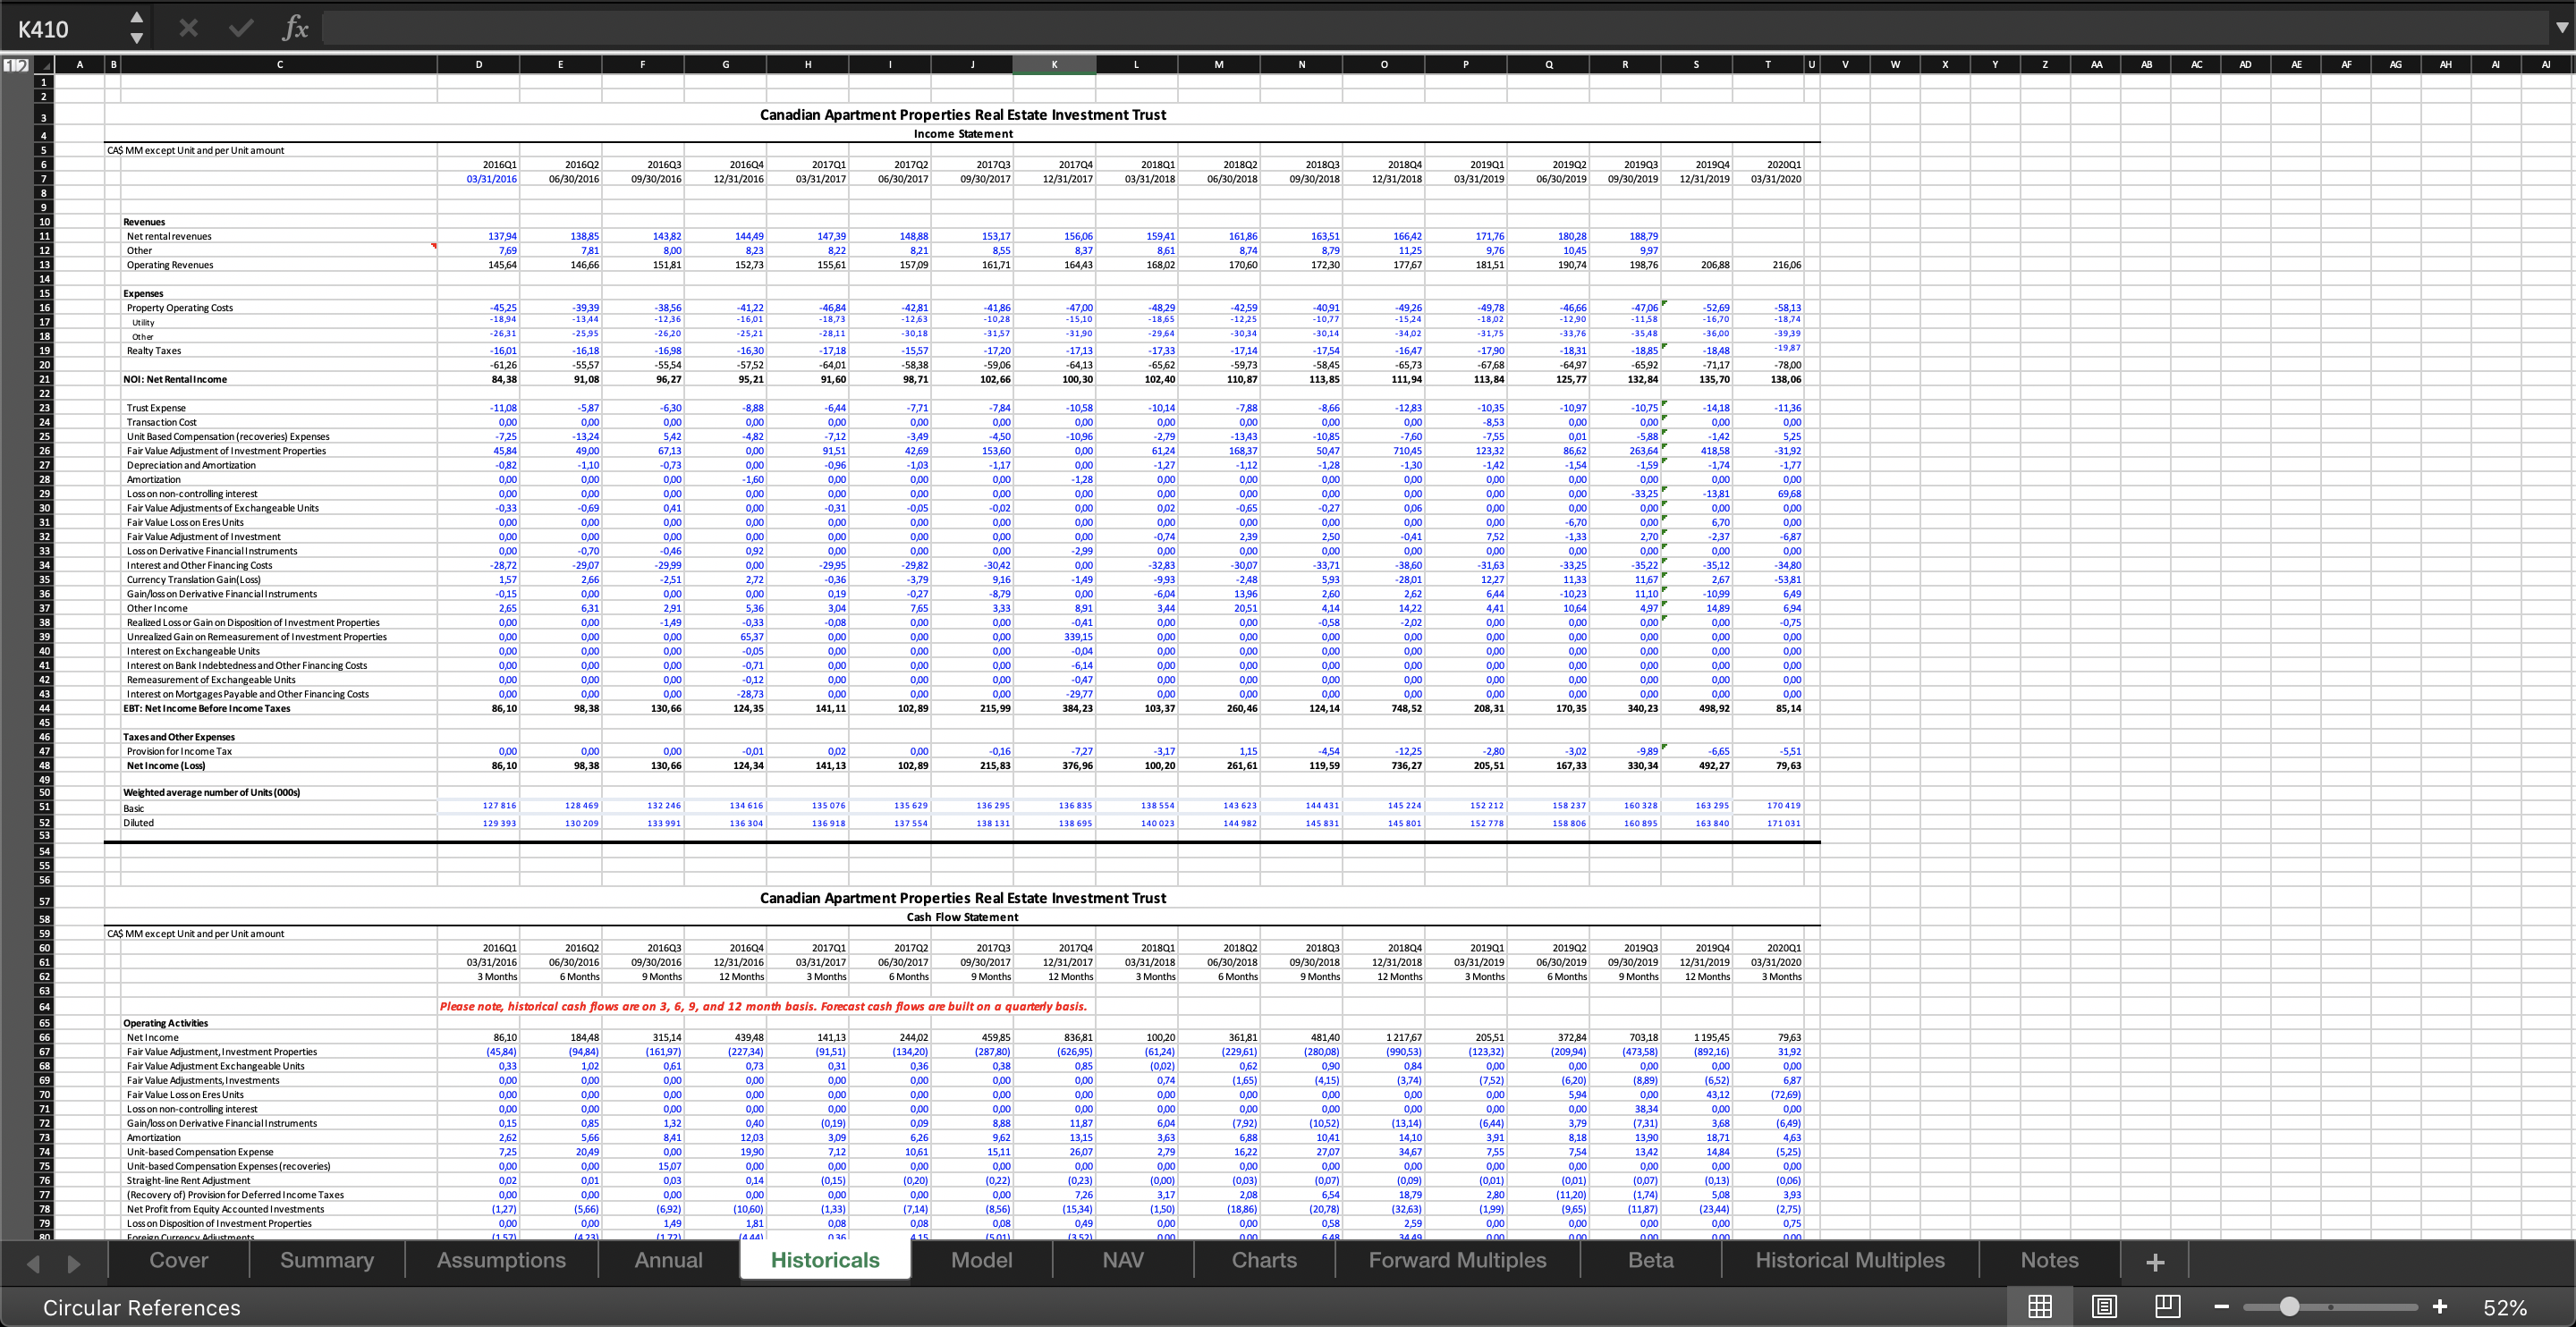Open the NAV sheet tab
The image size is (2576, 1327).
[1122, 1260]
